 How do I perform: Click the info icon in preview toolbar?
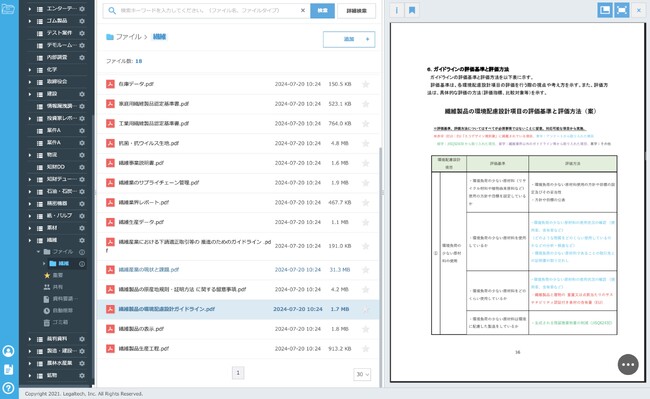click(397, 10)
